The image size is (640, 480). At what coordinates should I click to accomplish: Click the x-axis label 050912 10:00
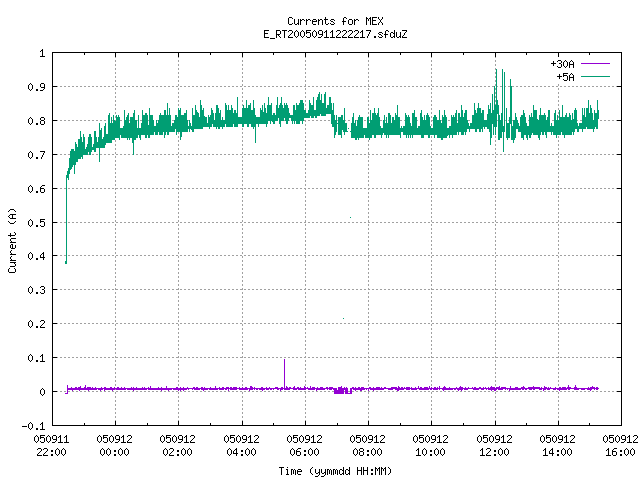[431, 446]
